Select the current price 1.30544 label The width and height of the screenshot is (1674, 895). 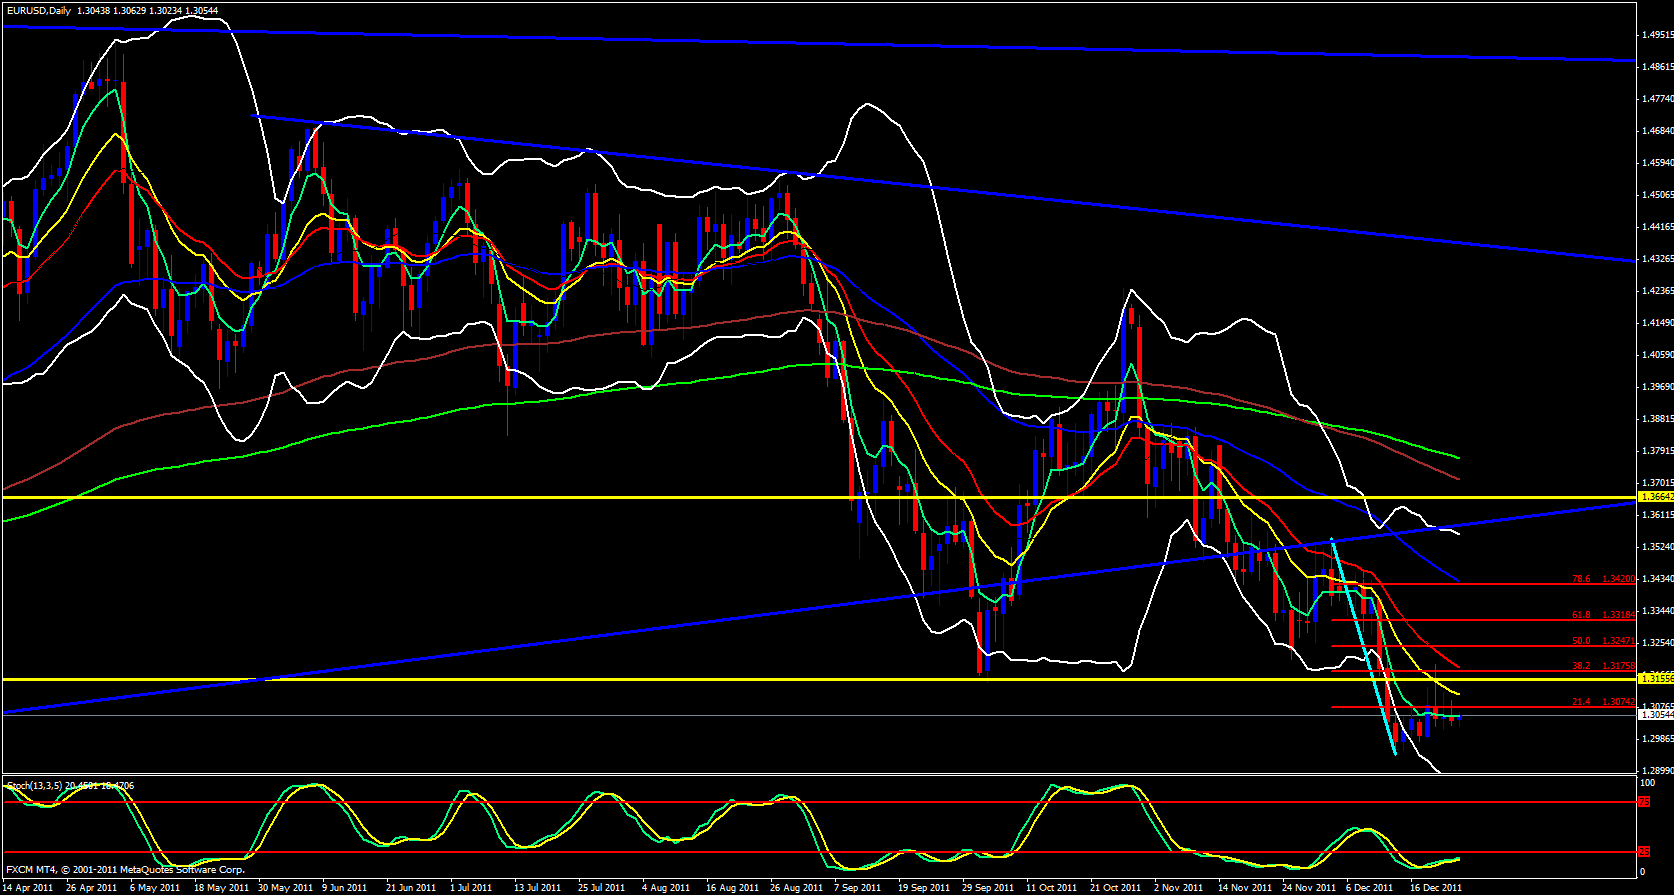[1655, 714]
